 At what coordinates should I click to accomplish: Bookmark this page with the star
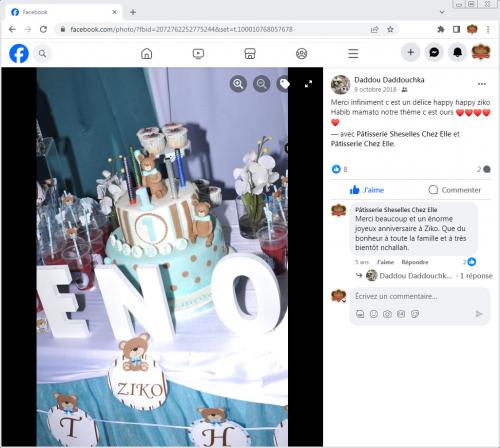pyautogui.click(x=390, y=29)
